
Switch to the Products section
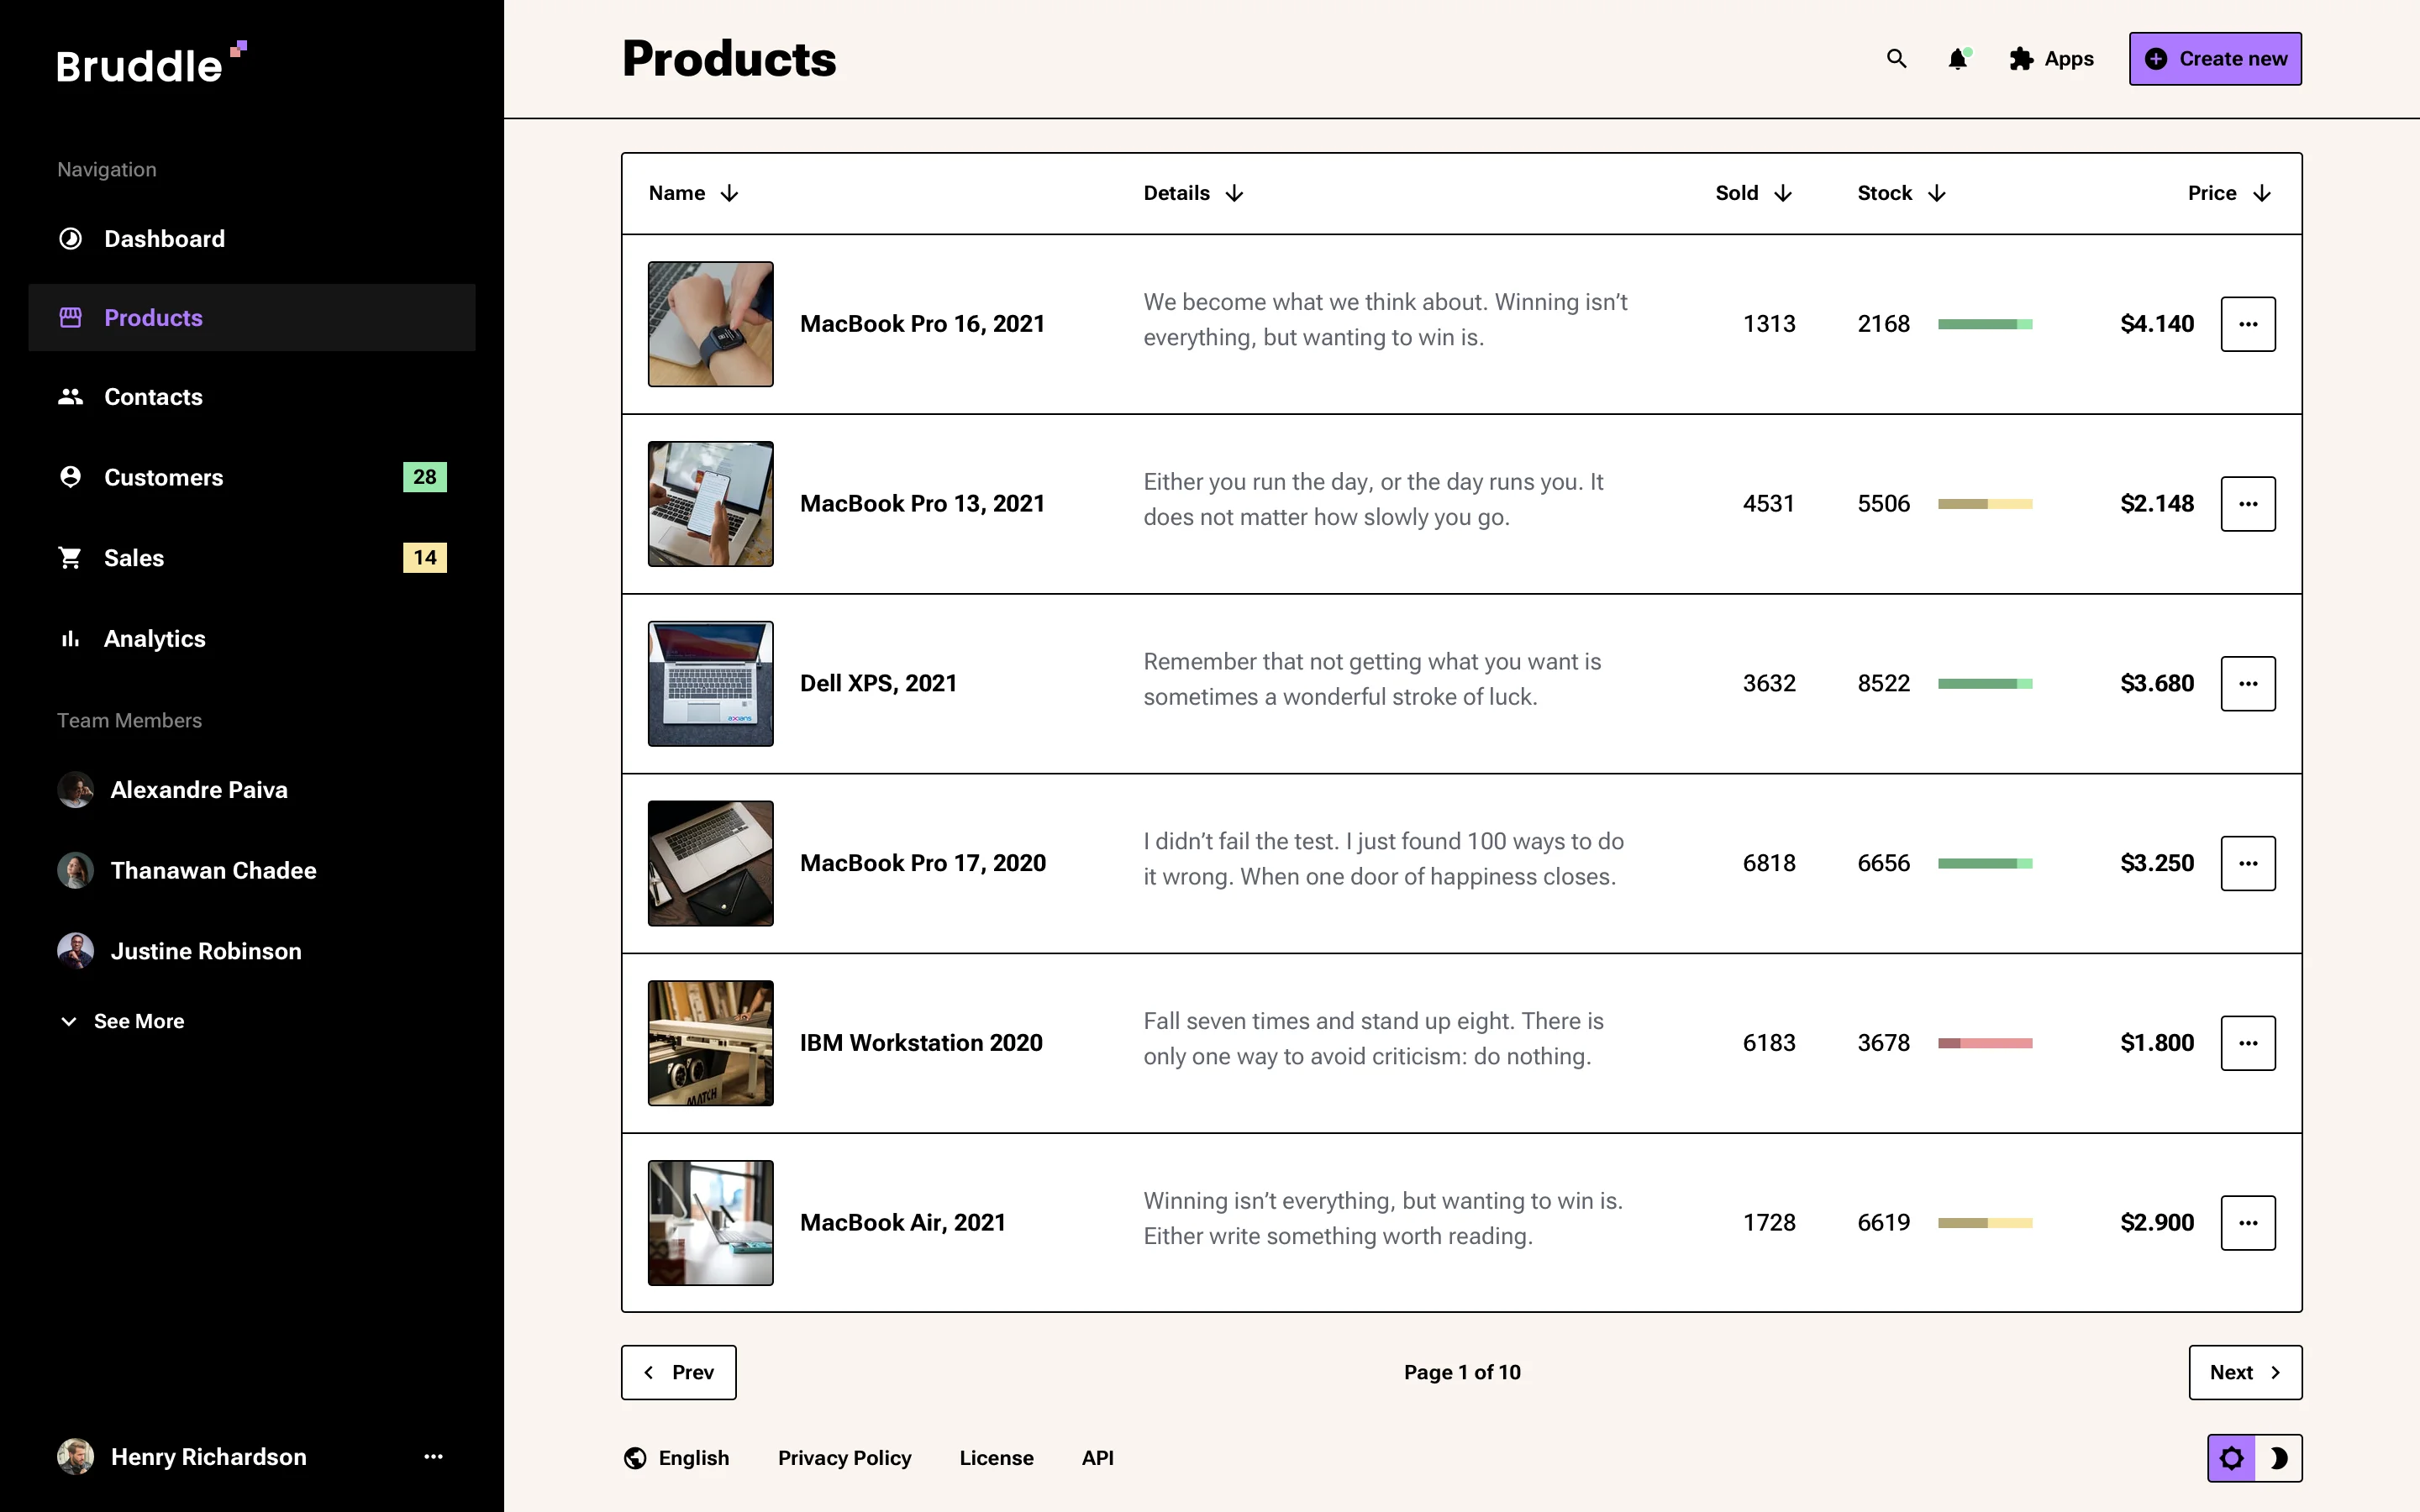[153, 317]
